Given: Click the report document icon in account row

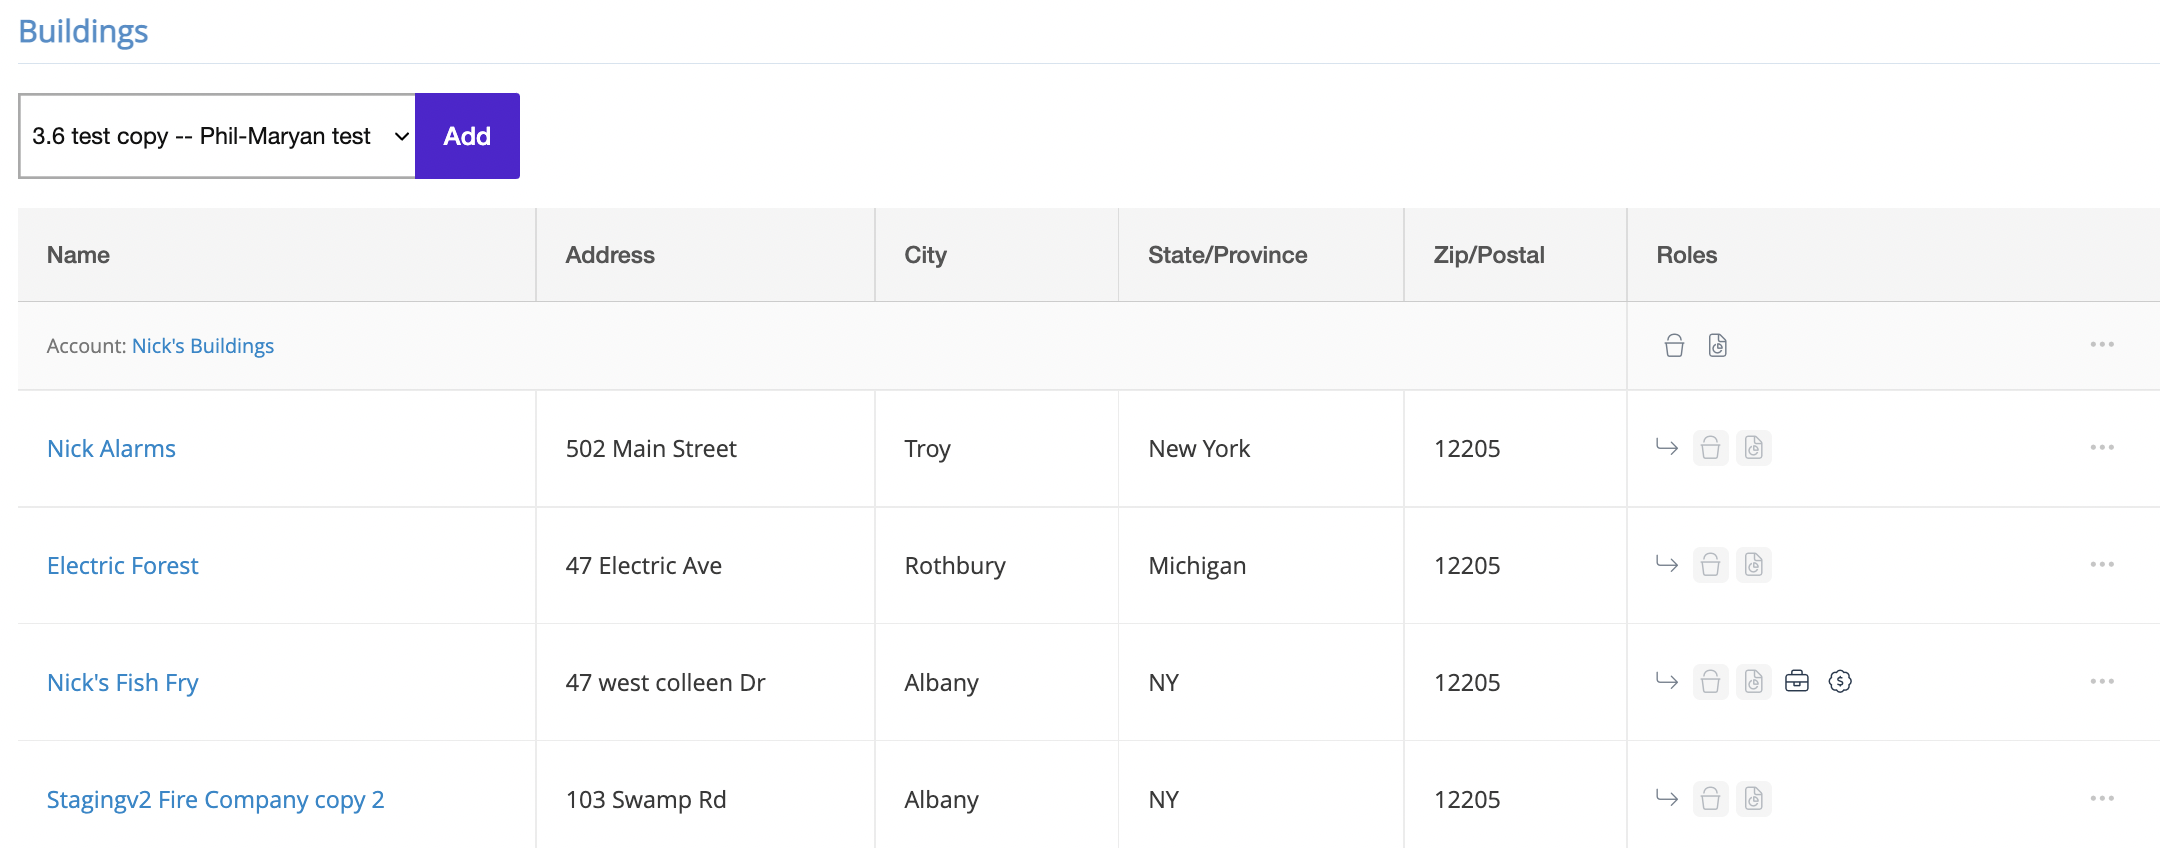Looking at the screenshot, I should tap(1717, 346).
